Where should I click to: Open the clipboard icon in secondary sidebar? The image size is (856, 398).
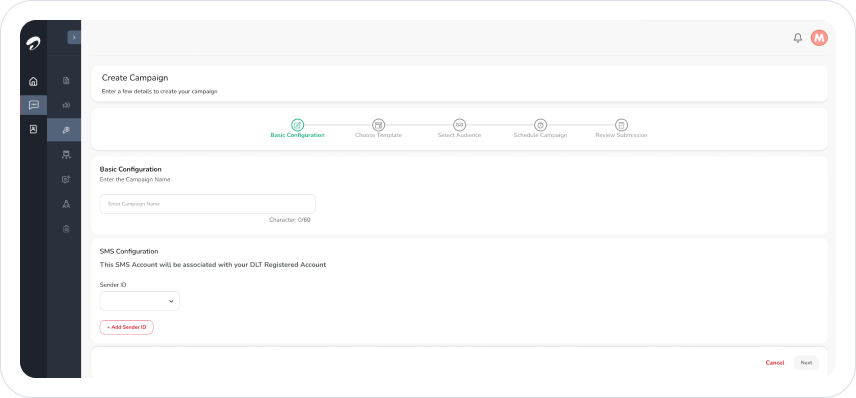coord(66,229)
